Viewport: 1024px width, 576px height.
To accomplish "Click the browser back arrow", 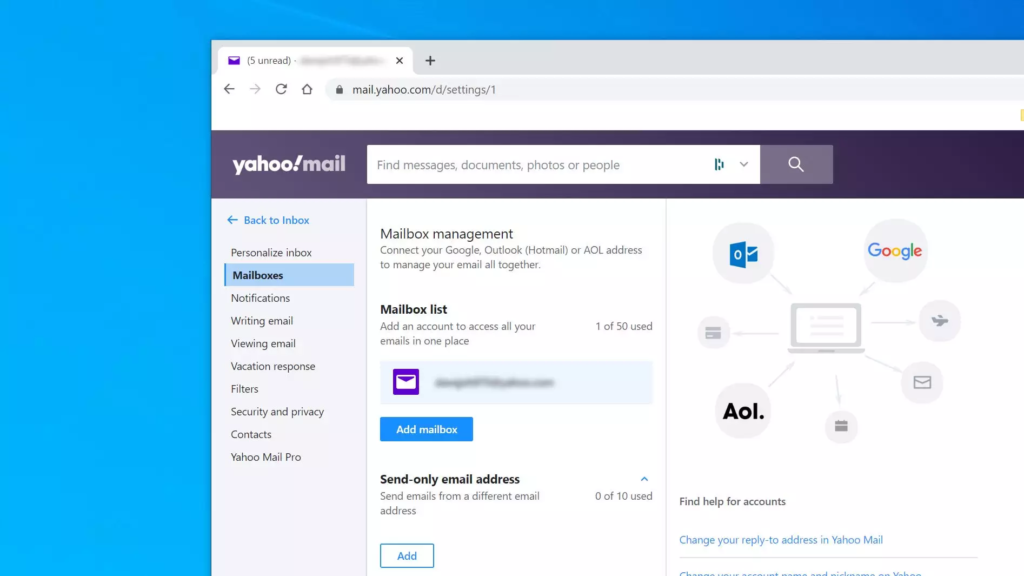I will click(229, 89).
